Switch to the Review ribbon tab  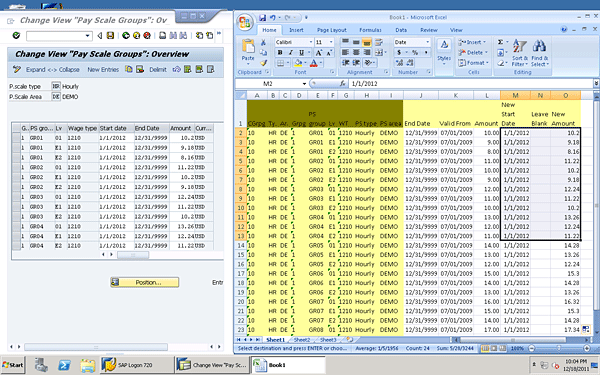(x=429, y=30)
